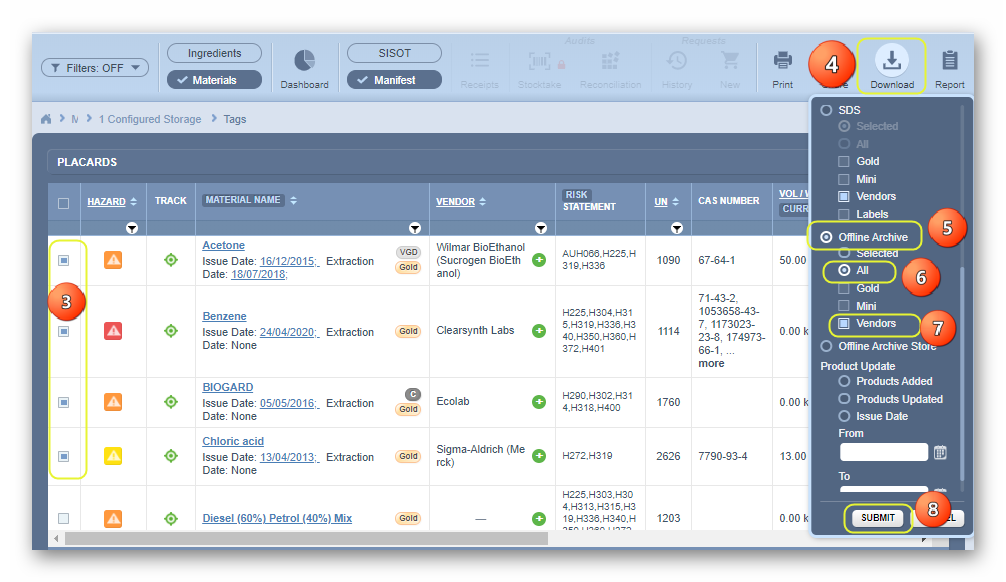Screen dimensions: 1006x582
Task: Open the Filters: OFF dropdown
Action: [x=94, y=67]
